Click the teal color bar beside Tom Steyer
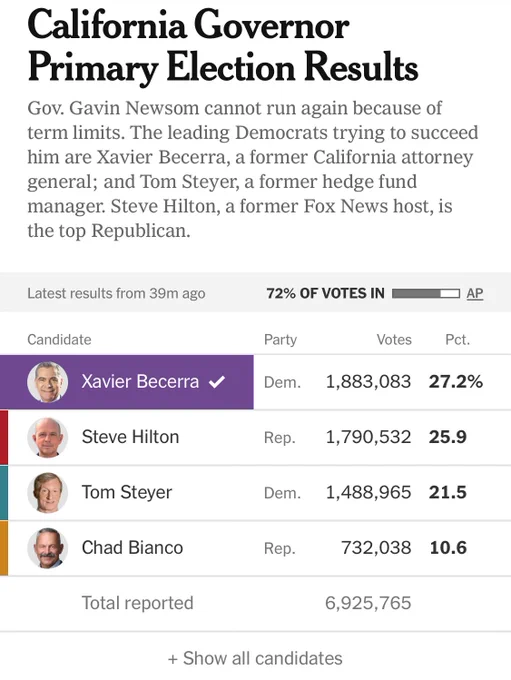 click(4, 493)
